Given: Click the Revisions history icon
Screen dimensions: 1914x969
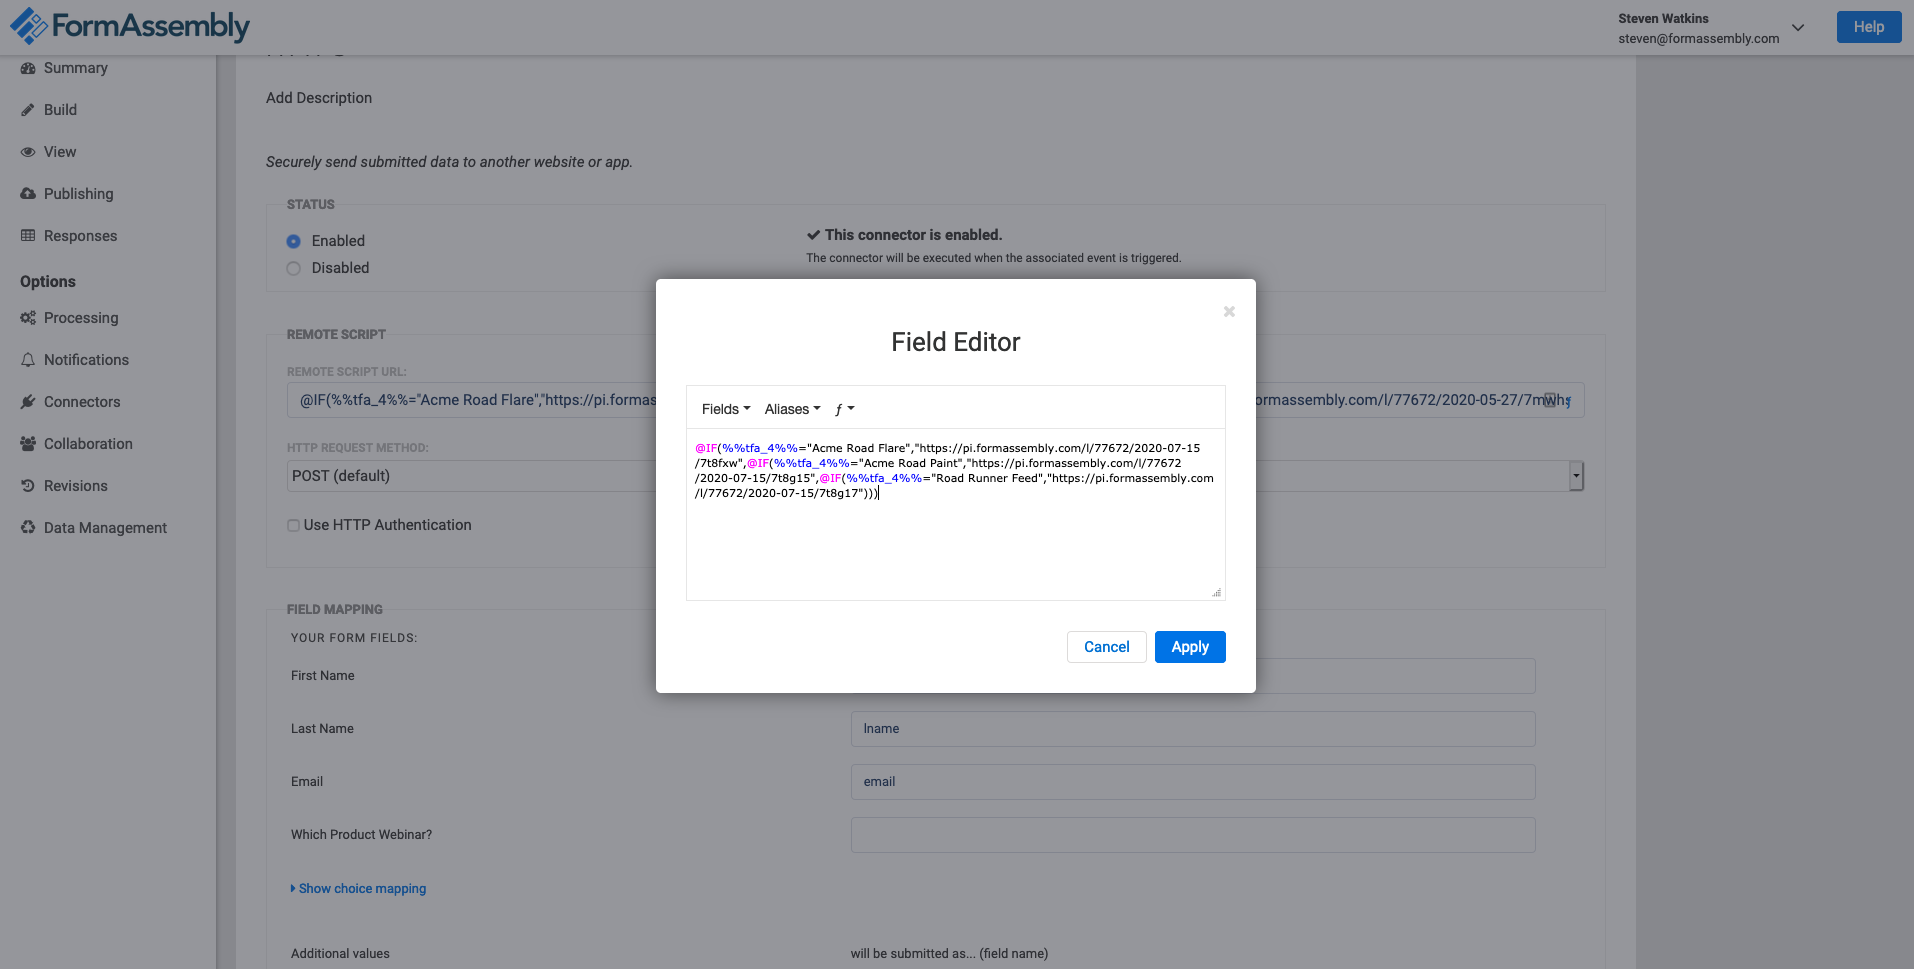Looking at the screenshot, I should pos(28,486).
